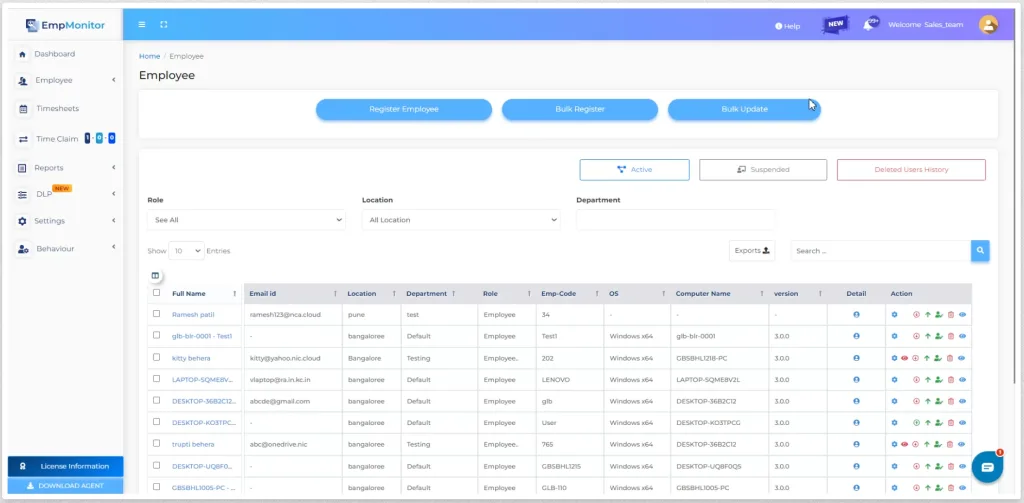The width and height of the screenshot is (1024, 503).
Task: Click settings gear for kitty behera row
Action: click(895, 358)
